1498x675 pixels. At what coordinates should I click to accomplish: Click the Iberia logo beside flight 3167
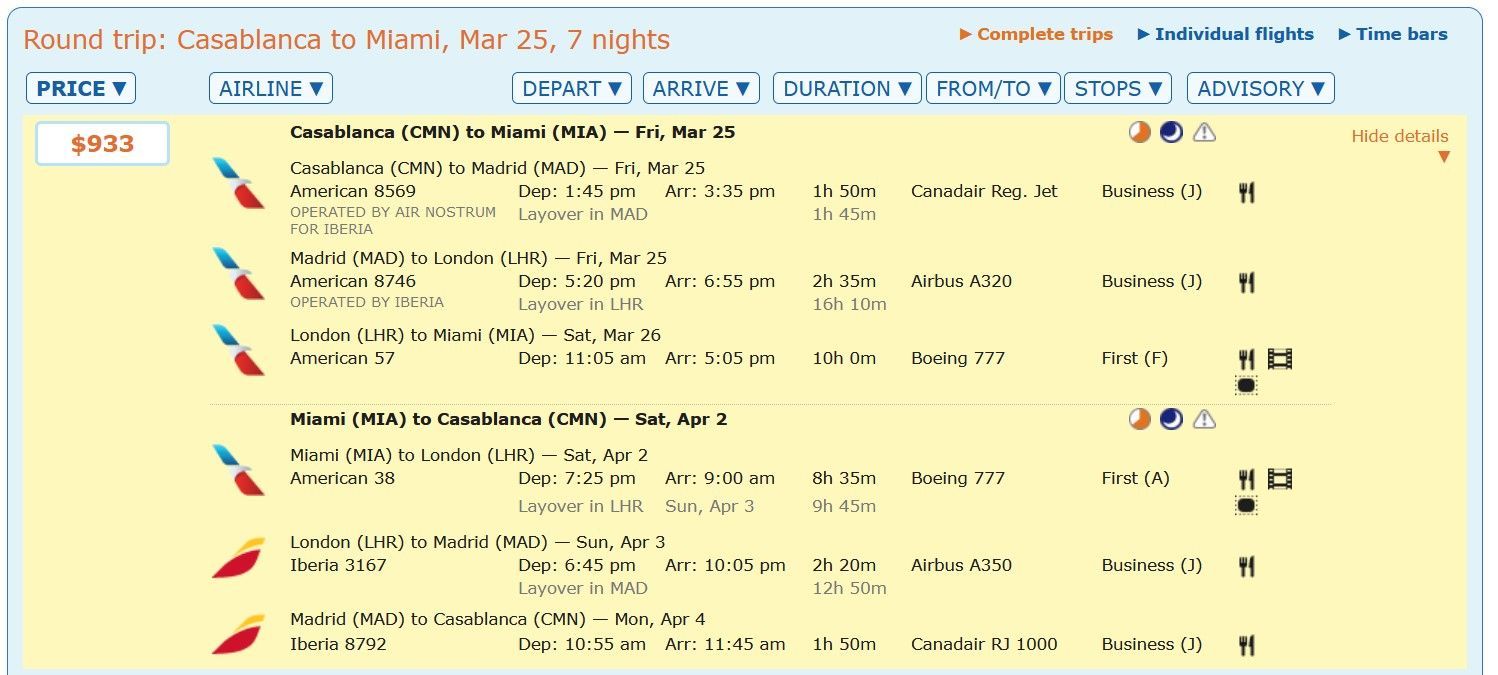pyautogui.click(x=238, y=558)
